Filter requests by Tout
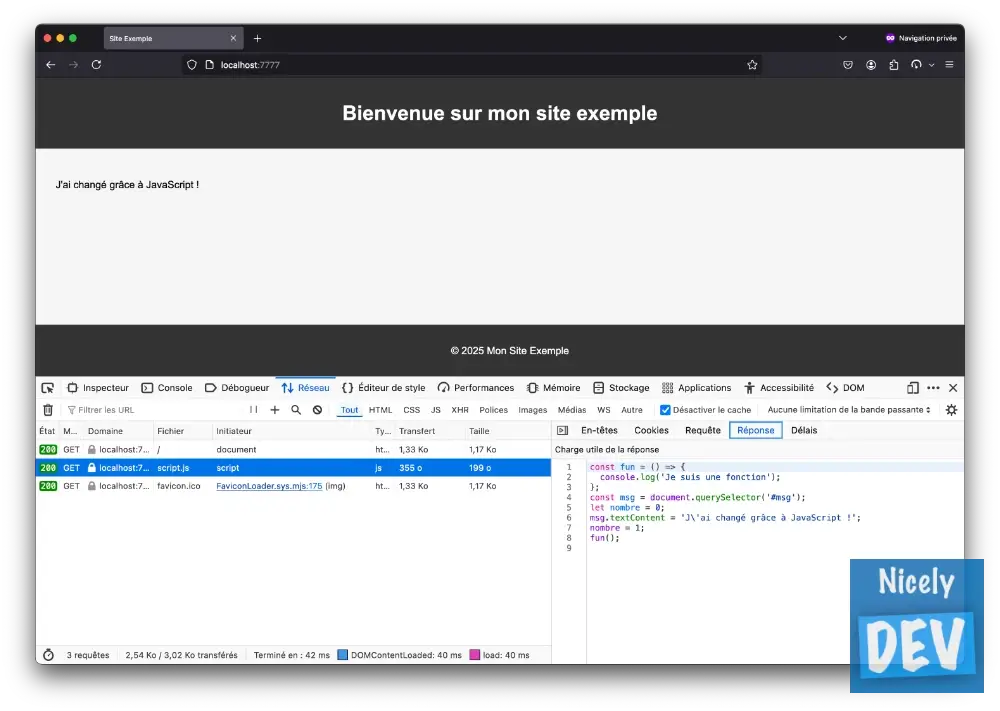Screen dimensions: 1000x711 (349, 410)
